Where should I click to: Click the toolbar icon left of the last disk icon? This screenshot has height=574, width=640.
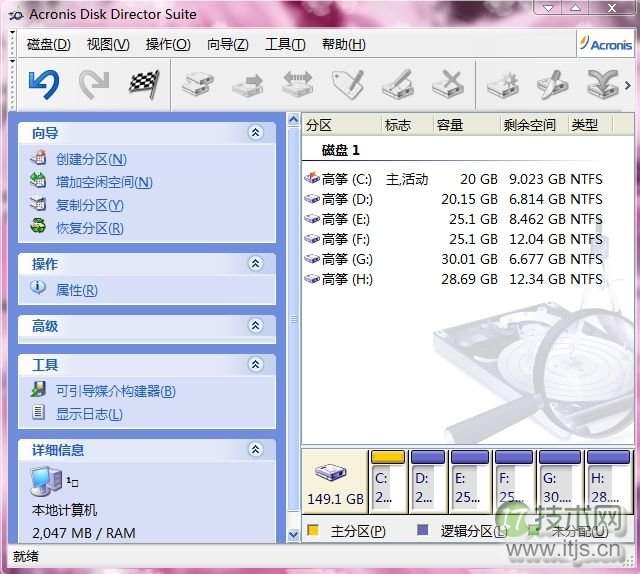[x=553, y=85]
